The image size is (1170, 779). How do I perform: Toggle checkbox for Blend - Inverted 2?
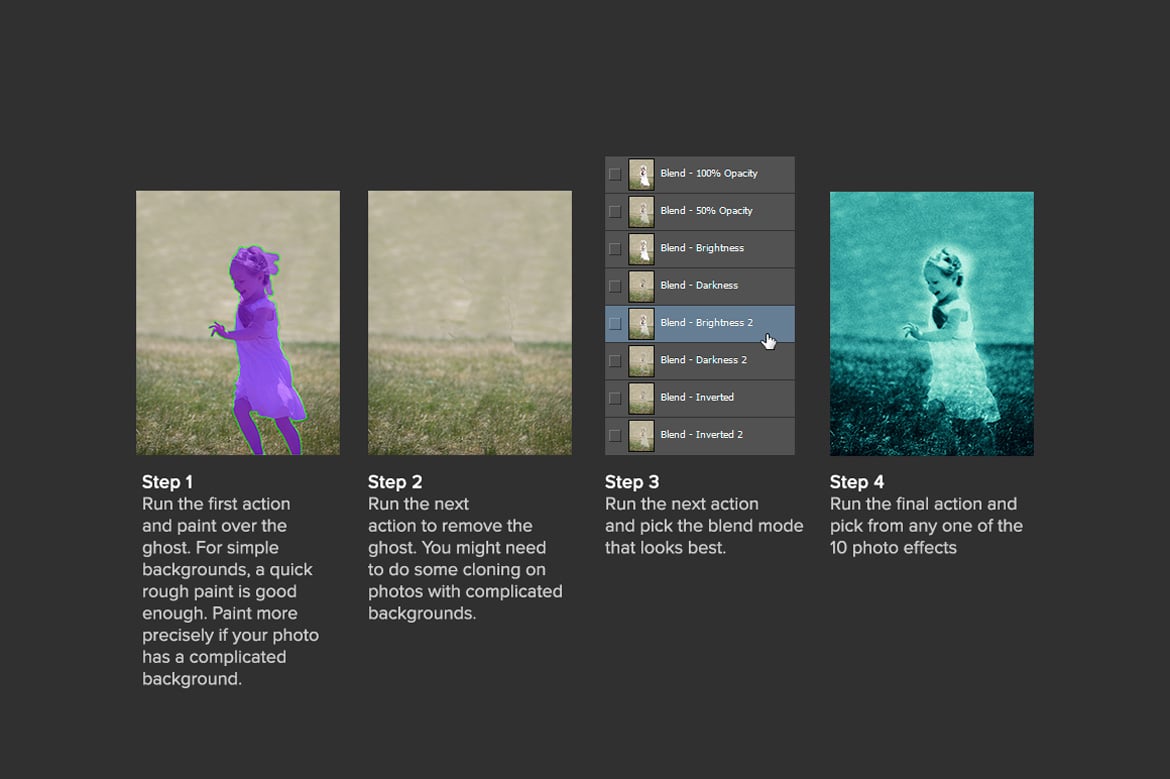coord(615,435)
